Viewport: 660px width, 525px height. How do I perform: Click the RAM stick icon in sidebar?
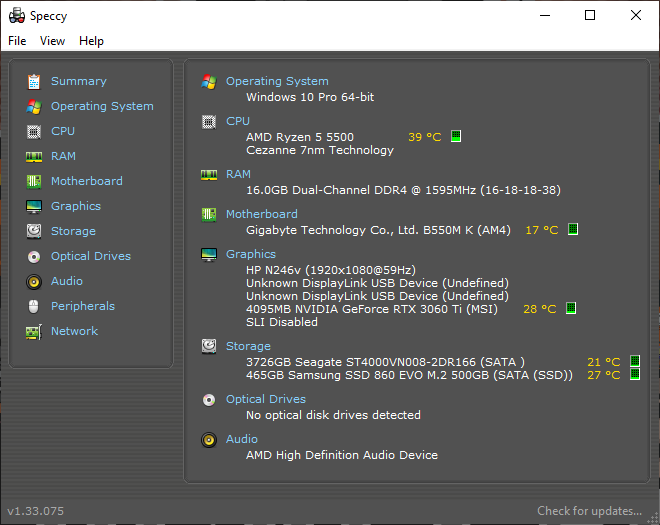(34, 157)
